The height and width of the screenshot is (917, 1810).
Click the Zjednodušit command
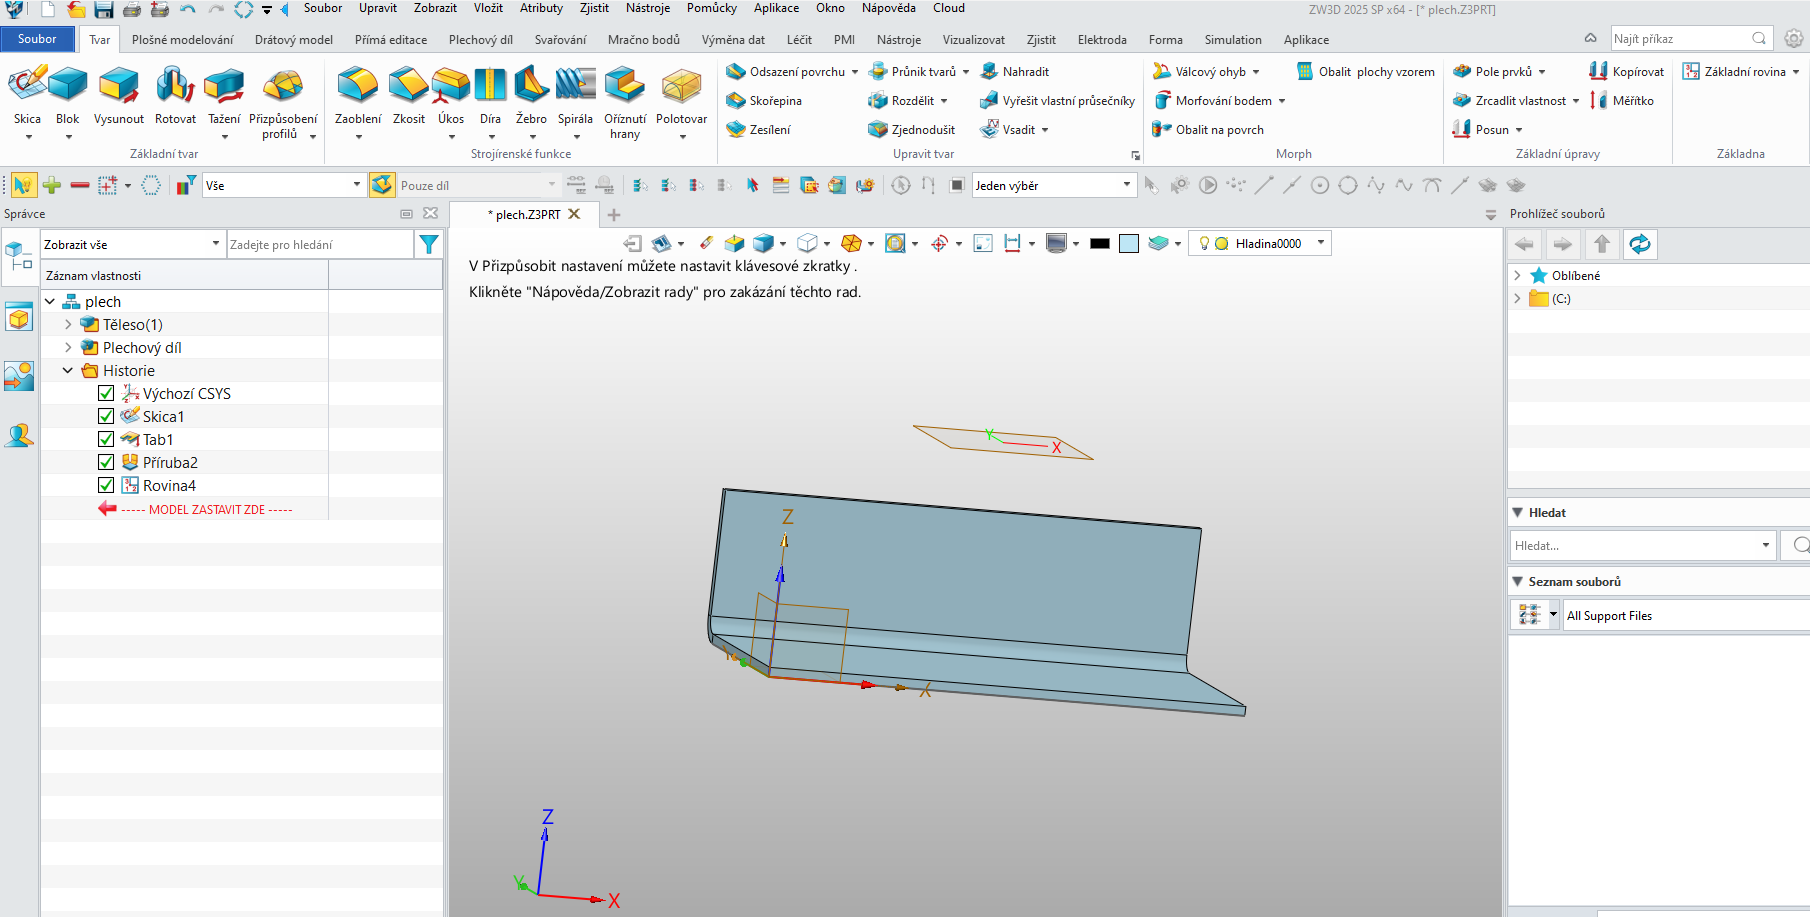coord(912,130)
